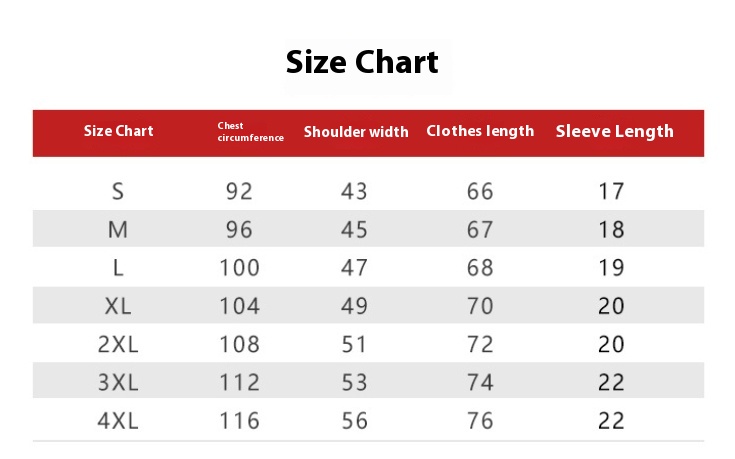Select the M size row label
The height and width of the screenshot is (459, 735).
[x=118, y=230]
